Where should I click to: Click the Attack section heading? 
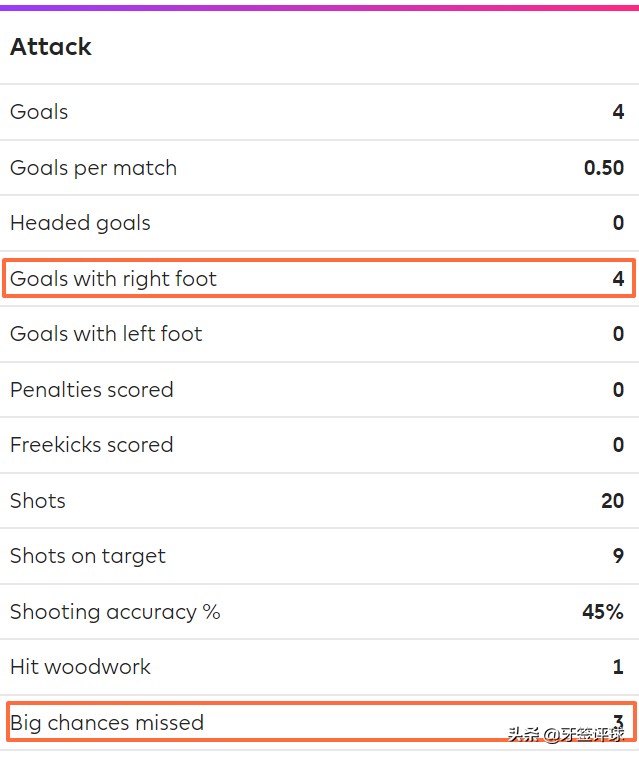coord(51,47)
